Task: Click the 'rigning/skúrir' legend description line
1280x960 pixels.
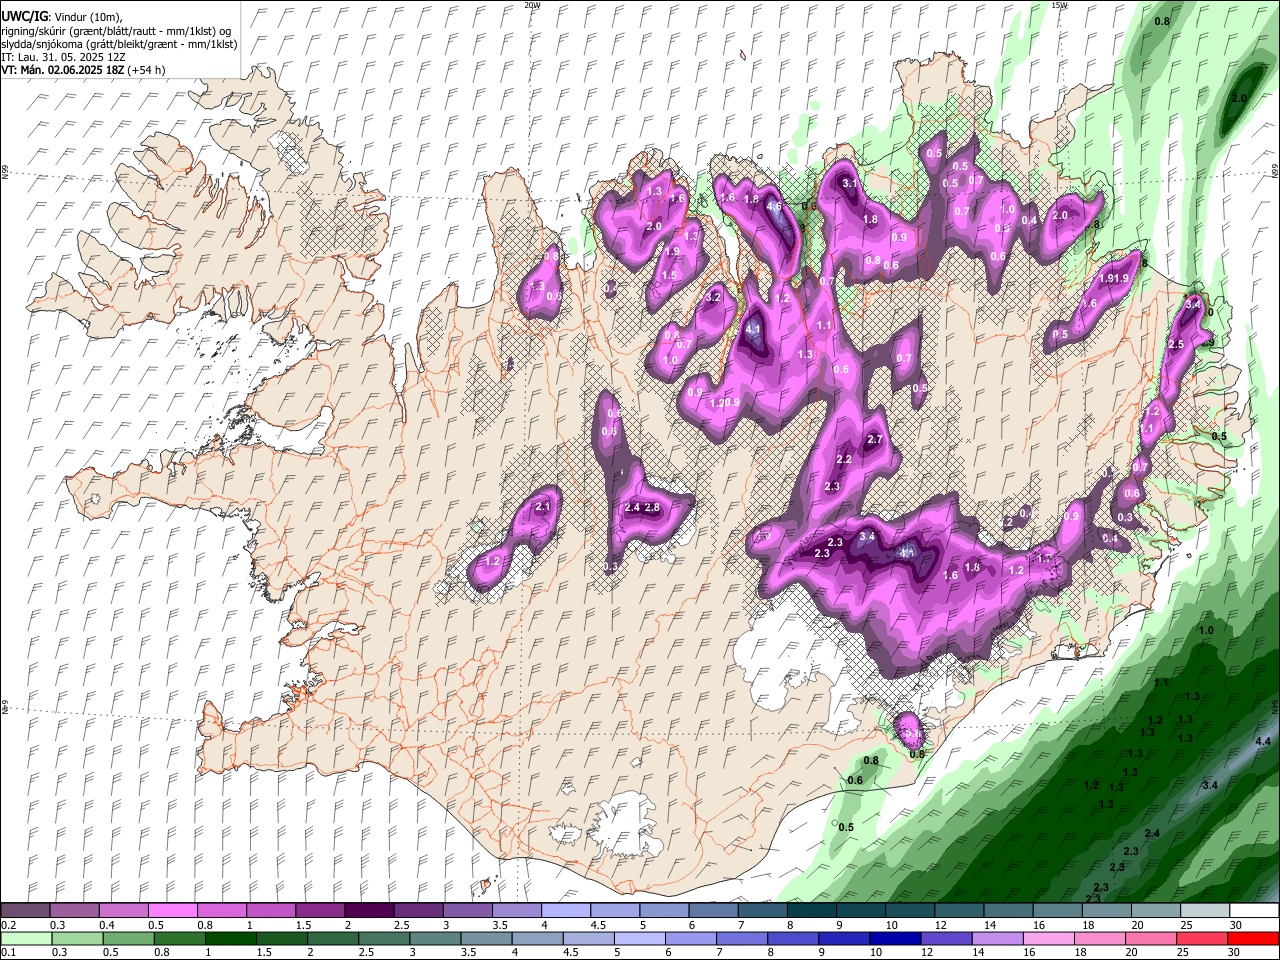Action: [x=117, y=31]
